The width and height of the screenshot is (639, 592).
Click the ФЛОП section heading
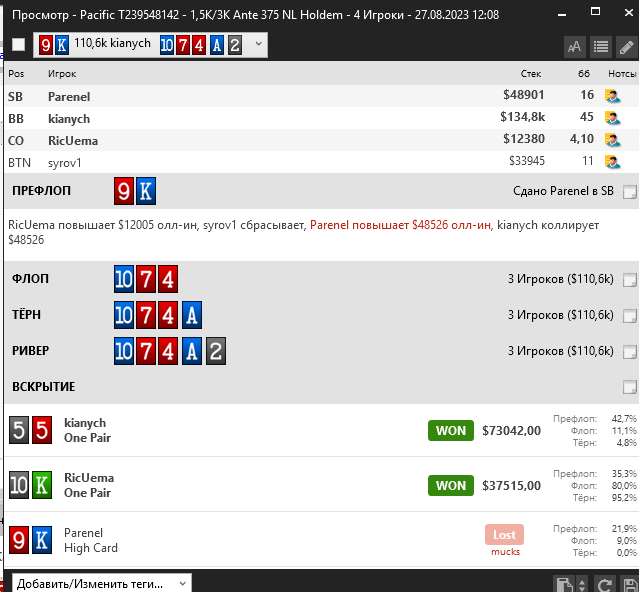click(x=30, y=279)
